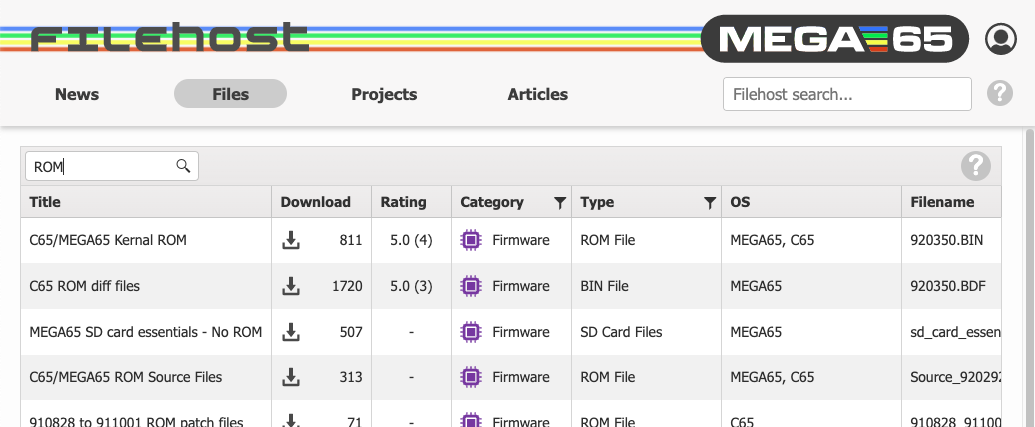Open MEGA65 SD card essentials - No ROM title

(145, 332)
